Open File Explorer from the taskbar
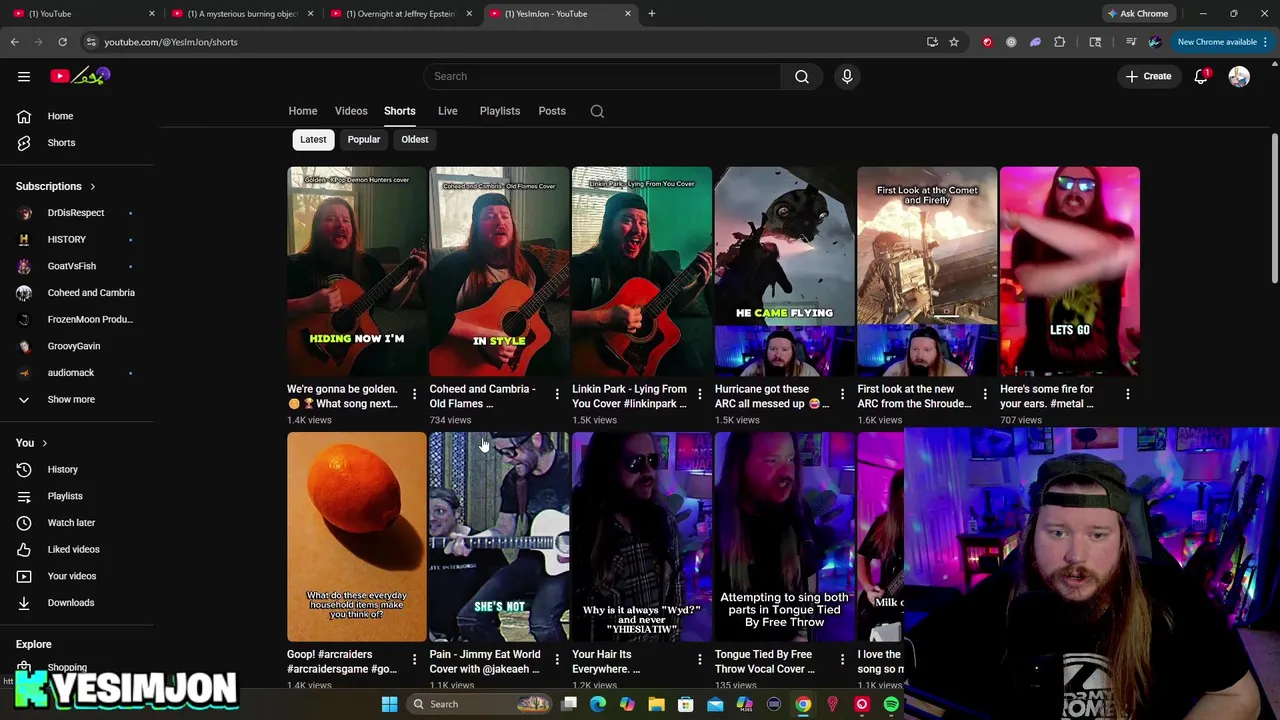Viewport: 1280px width, 720px height. (x=656, y=704)
